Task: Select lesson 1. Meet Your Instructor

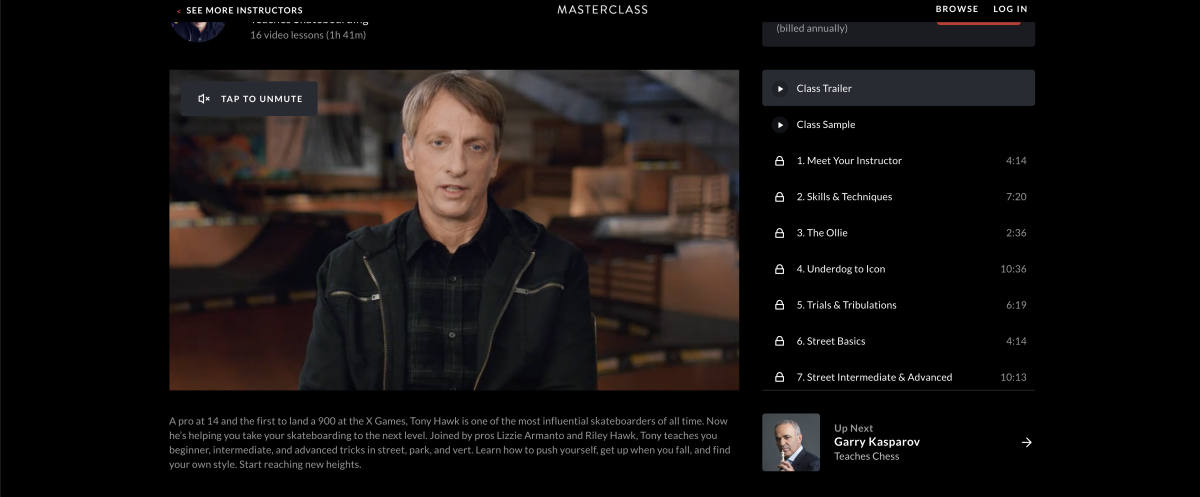Action: pyautogui.click(x=898, y=160)
